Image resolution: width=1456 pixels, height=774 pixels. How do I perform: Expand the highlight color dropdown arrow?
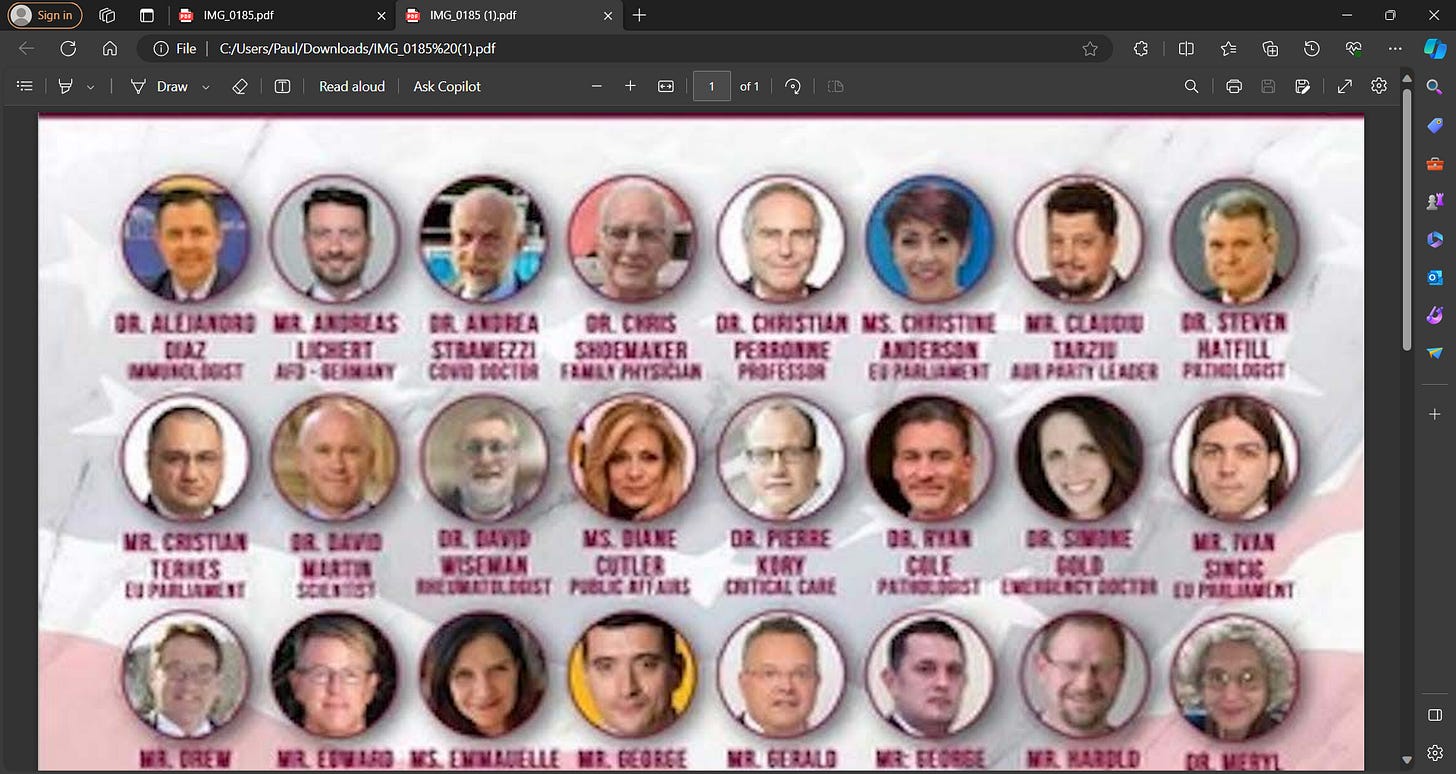tap(91, 87)
